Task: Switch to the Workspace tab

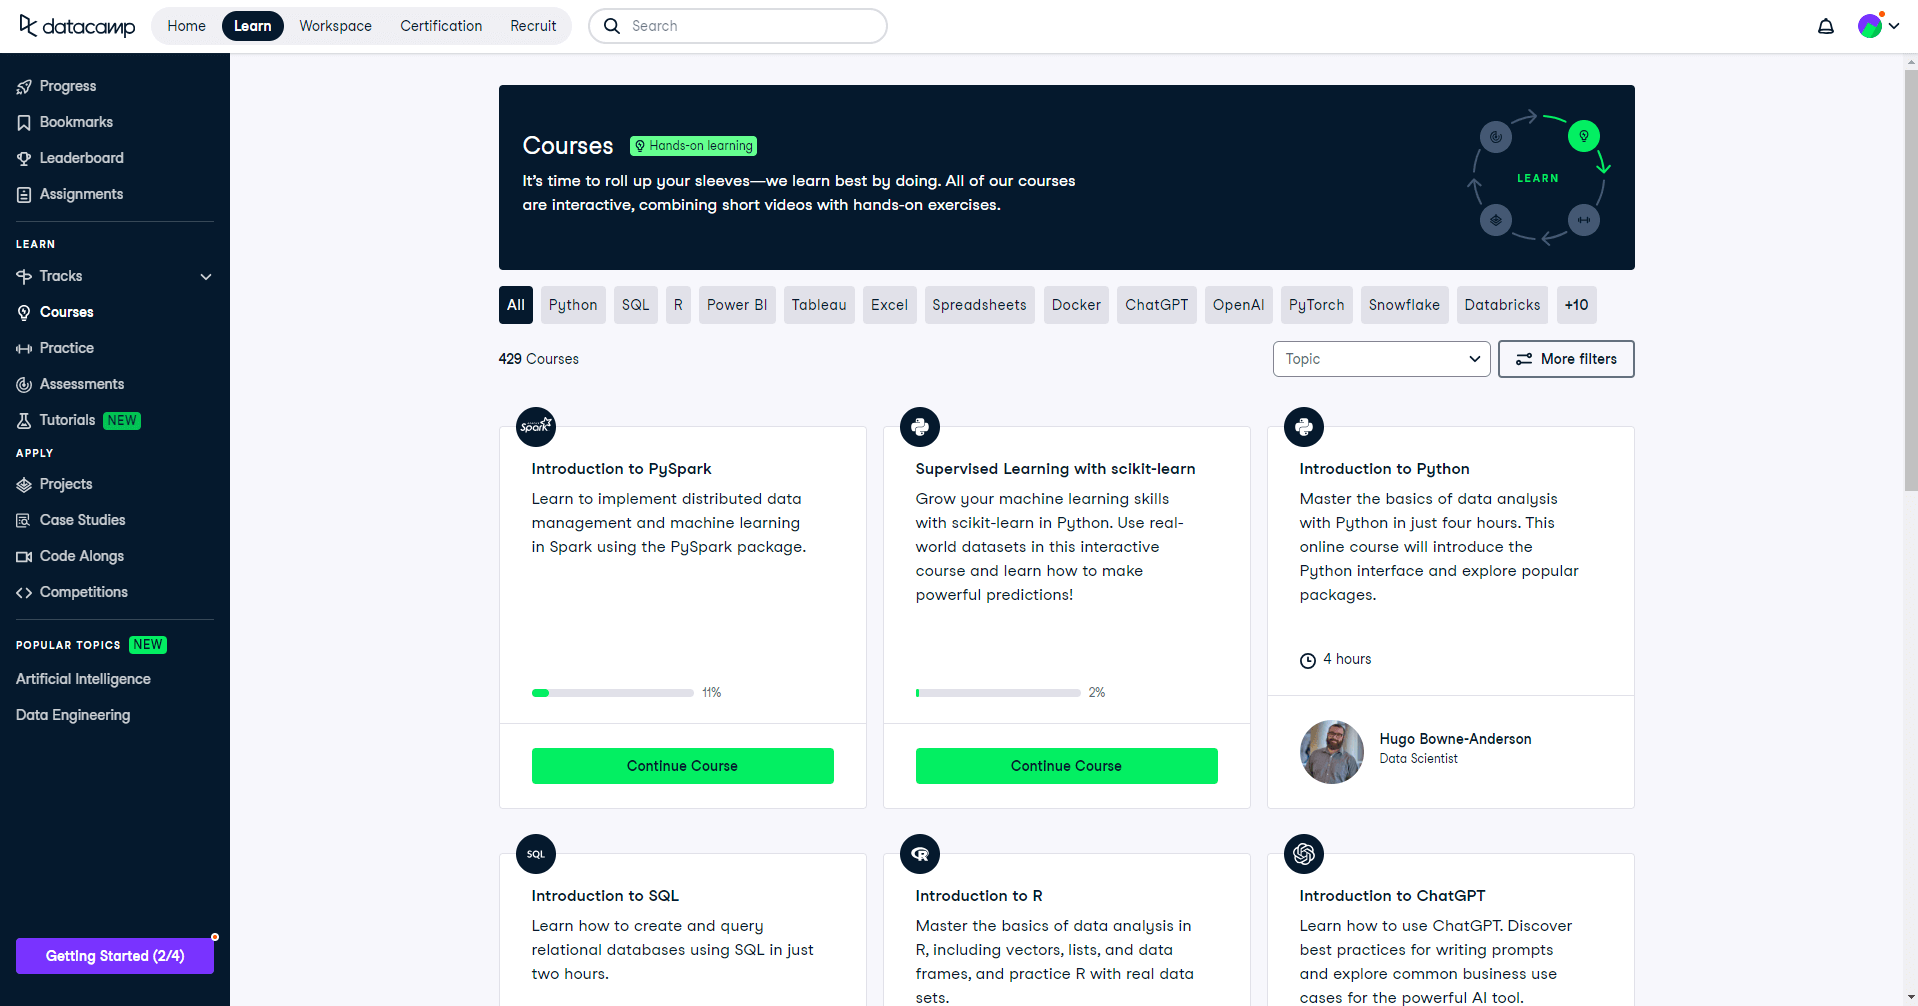Action: [x=335, y=26]
